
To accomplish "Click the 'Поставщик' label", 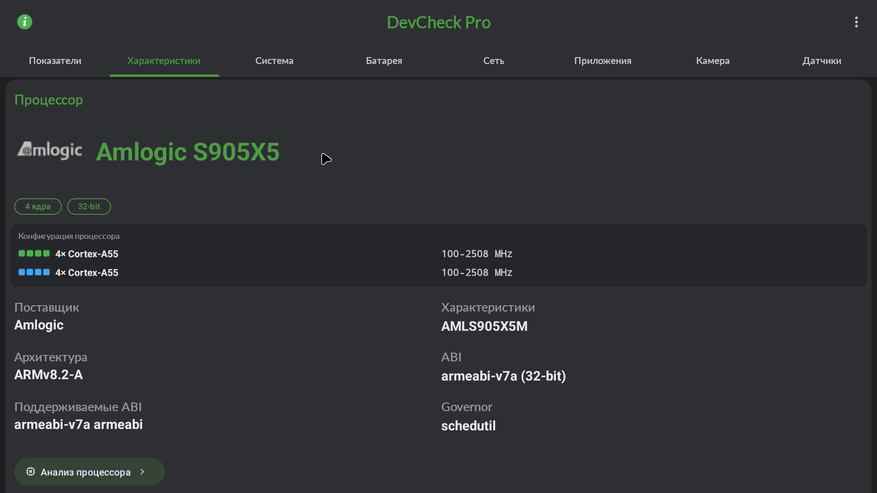I will click(46, 307).
